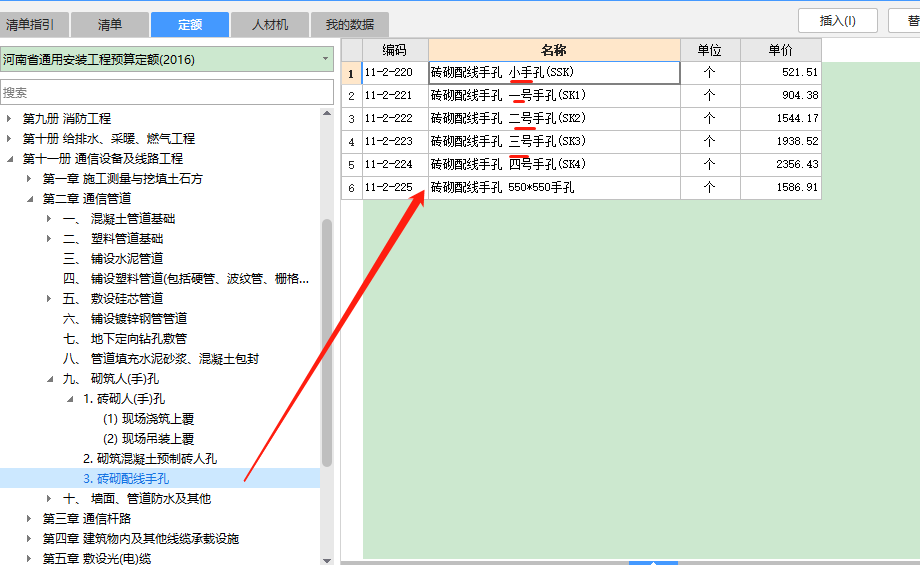This screenshot has width=920, height=565.
Task: Select code cell 11-2-223
Action: (395, 141)
